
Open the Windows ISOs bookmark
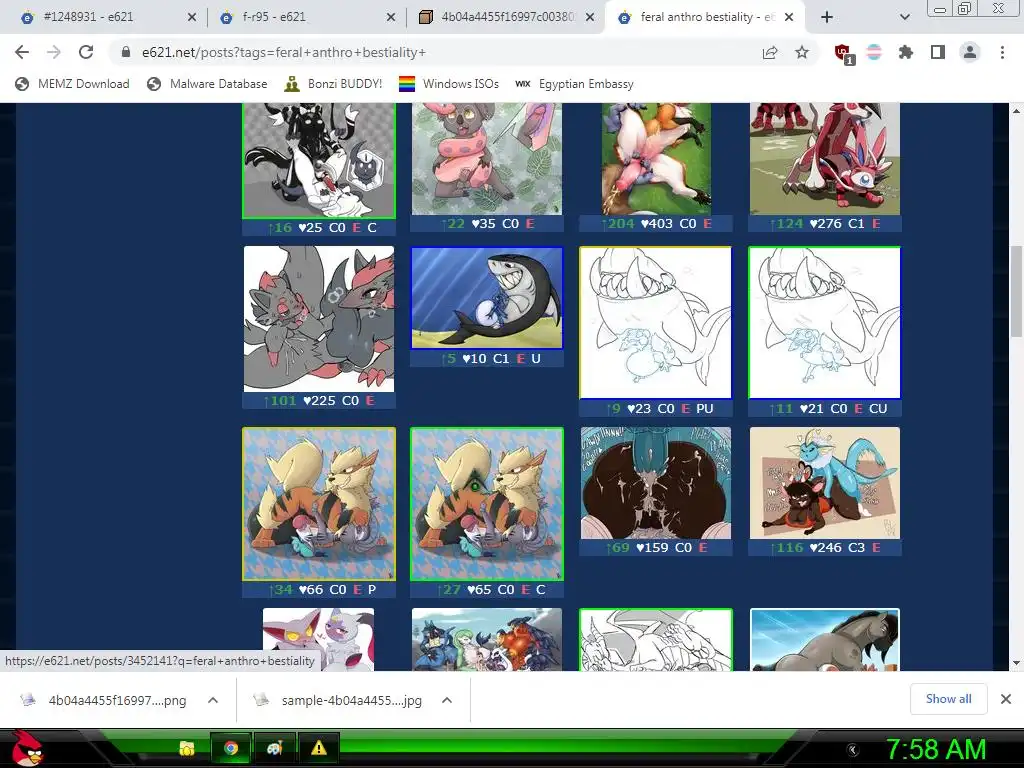pyautogui.click(x=449, y=84)
